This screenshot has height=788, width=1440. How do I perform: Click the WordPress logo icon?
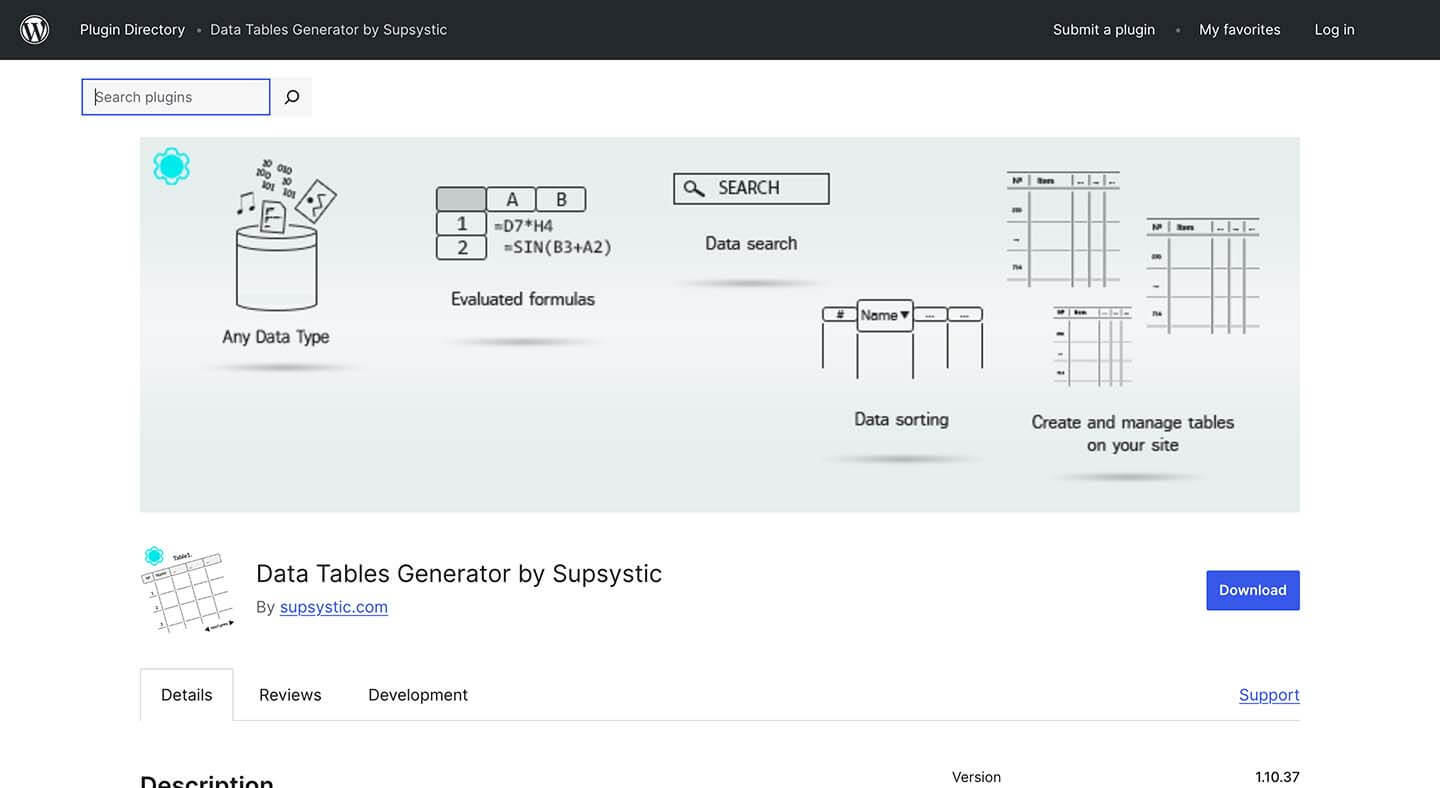coord(35,30)
